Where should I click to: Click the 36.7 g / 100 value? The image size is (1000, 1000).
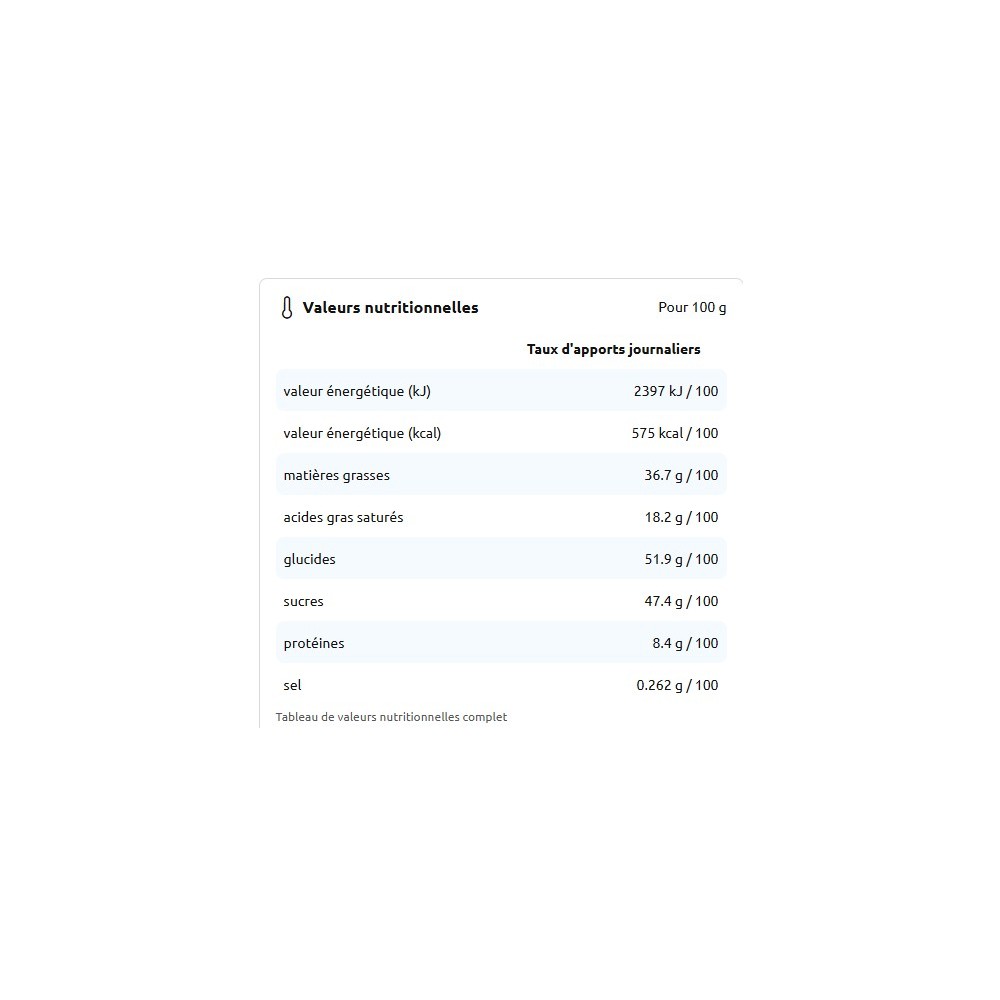tap(681, 475)
